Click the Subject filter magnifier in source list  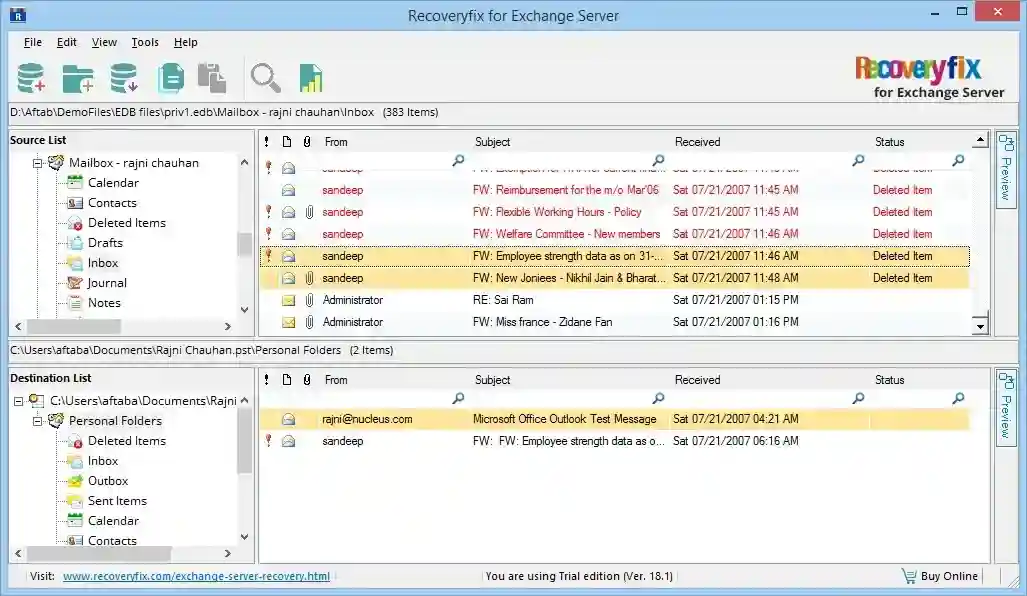point(658,160)
